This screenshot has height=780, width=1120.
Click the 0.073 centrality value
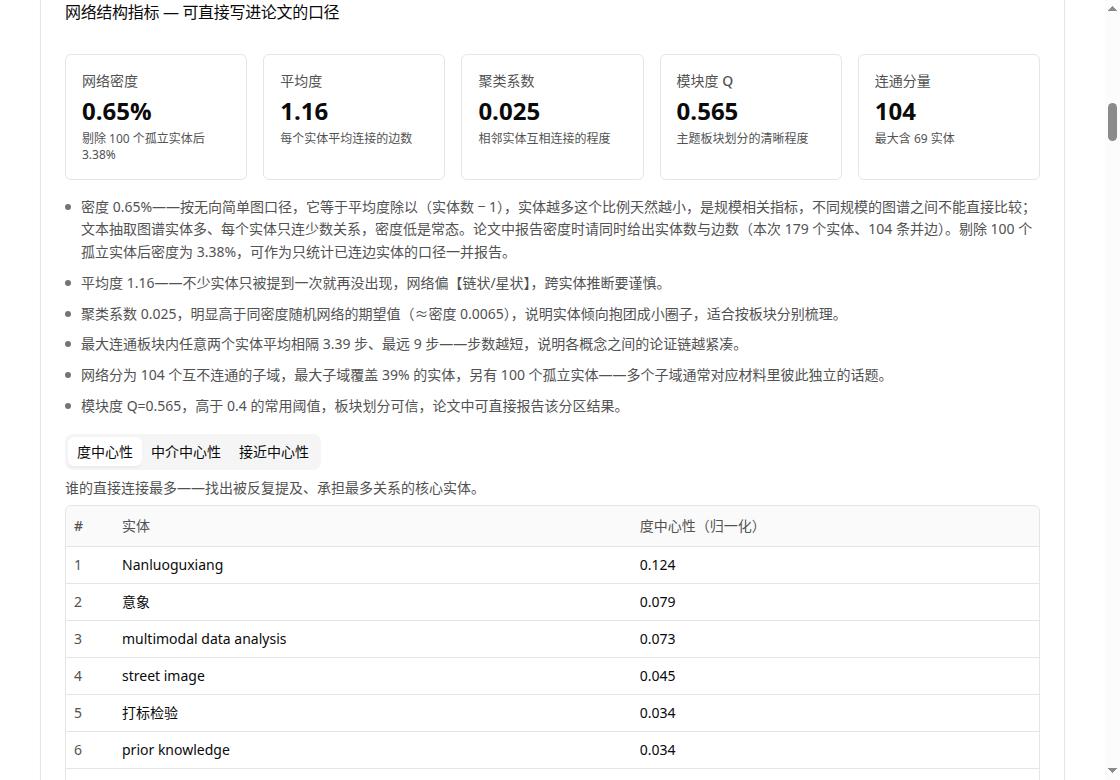[657, 639]
